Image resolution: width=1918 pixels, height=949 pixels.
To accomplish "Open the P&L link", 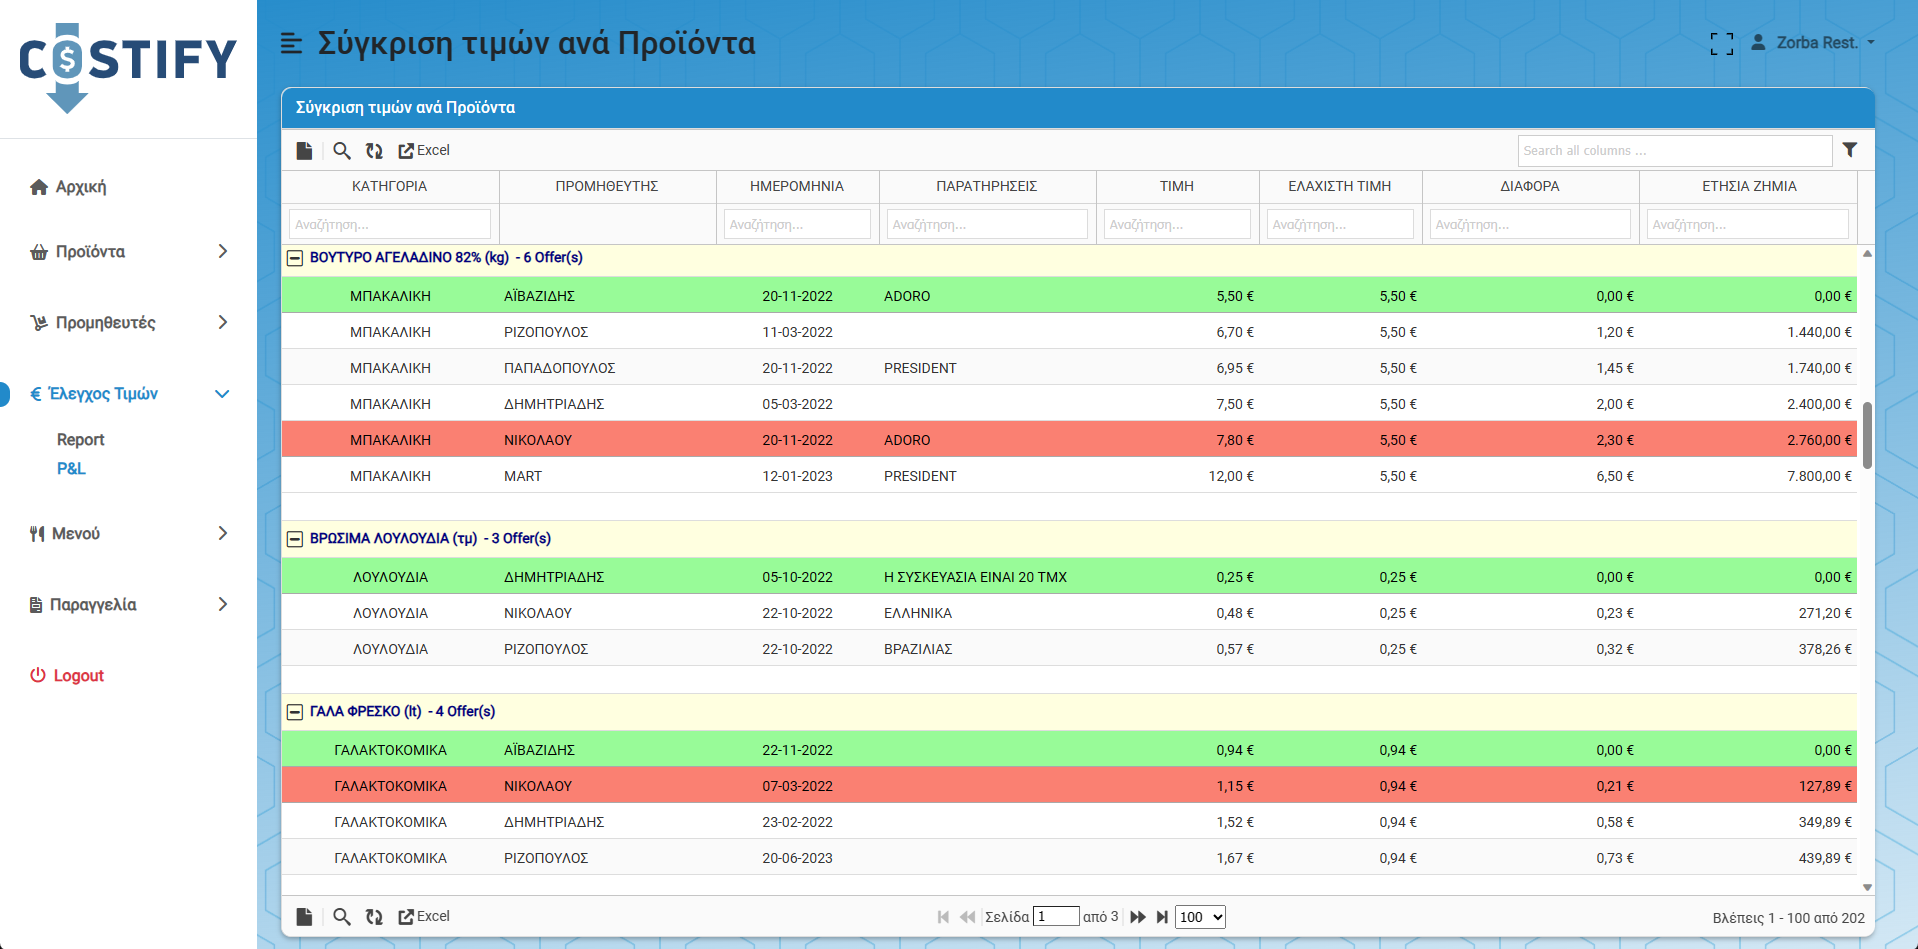I will click(x=71, y=469).
